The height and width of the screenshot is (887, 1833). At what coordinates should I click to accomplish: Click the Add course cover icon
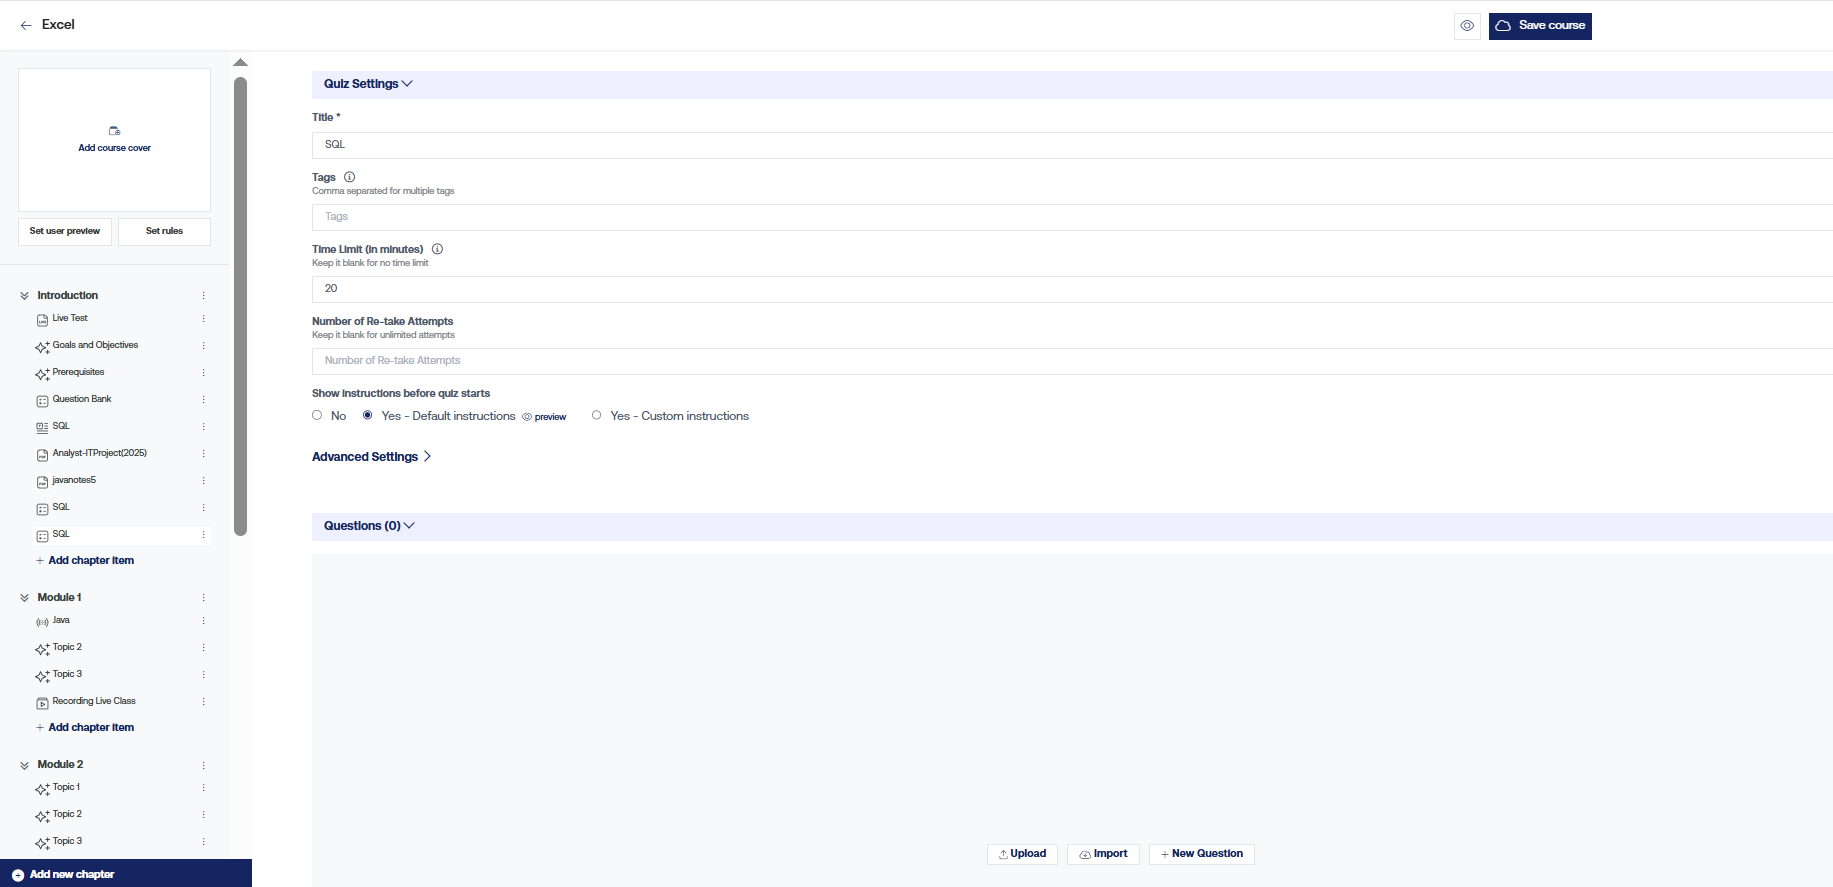pyautogui.click(x=114, y=131)
